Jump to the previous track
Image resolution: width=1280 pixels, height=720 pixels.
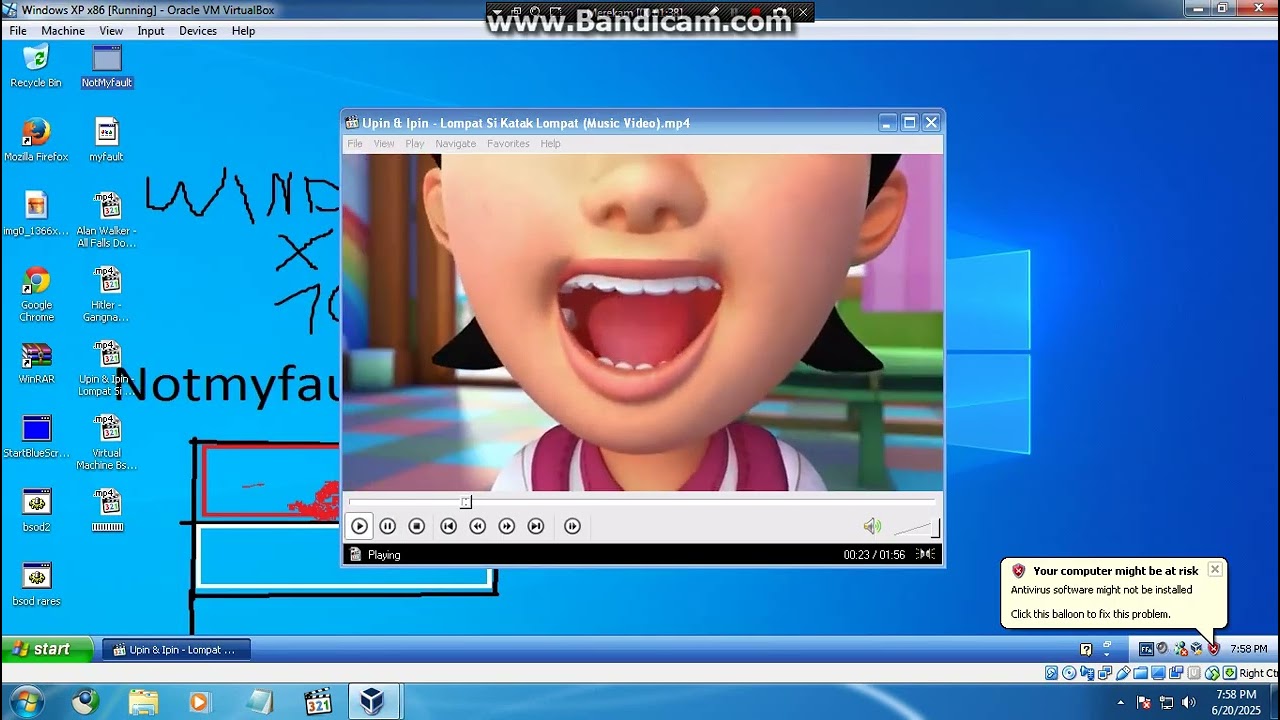tap(448, 526)
